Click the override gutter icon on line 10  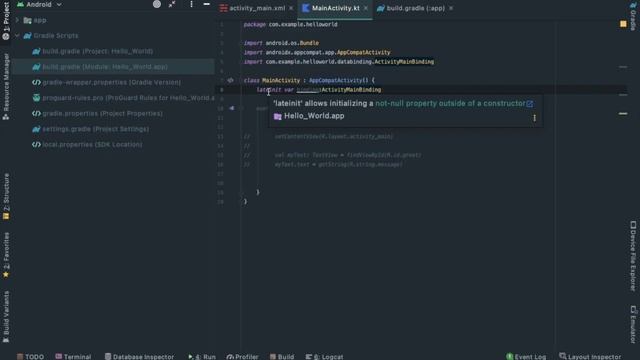[231, 108]
